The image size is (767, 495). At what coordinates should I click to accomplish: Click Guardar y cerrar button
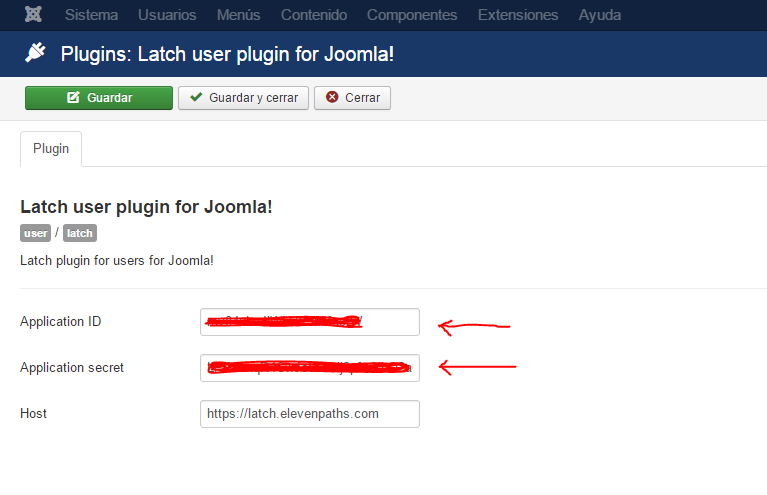[243, 98]
